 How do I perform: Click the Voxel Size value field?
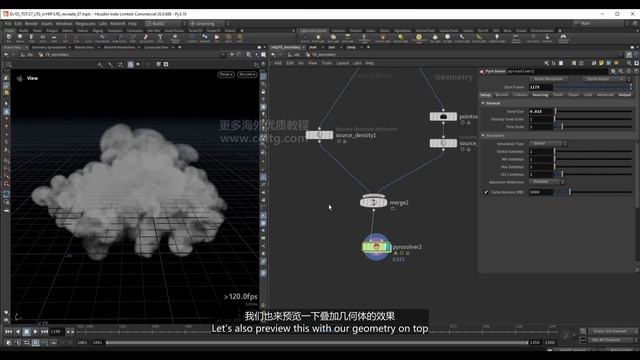pos(541,111)
